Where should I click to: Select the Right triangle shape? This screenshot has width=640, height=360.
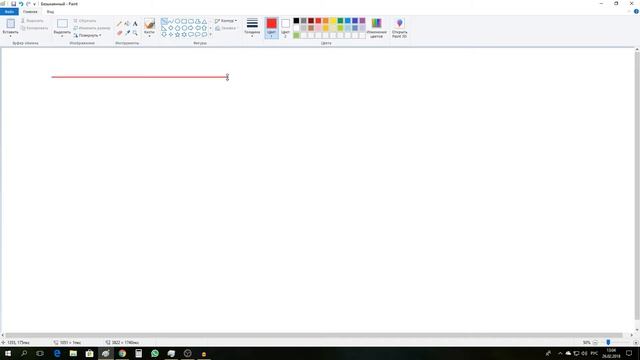tap(164, 28)
